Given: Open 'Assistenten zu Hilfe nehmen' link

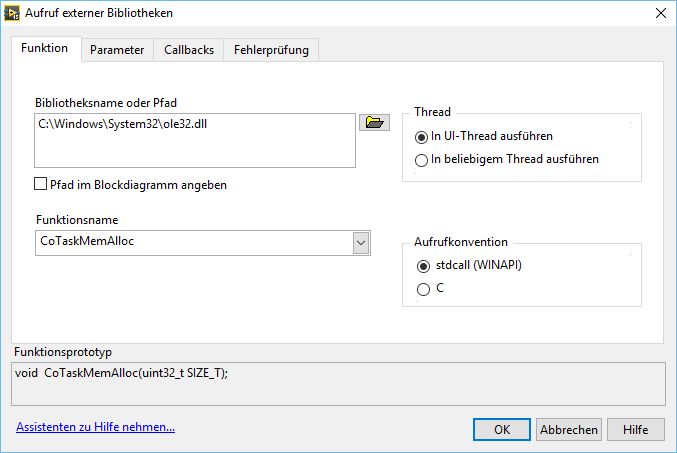Looking at the screenshot, I should [x=95, y=427].
